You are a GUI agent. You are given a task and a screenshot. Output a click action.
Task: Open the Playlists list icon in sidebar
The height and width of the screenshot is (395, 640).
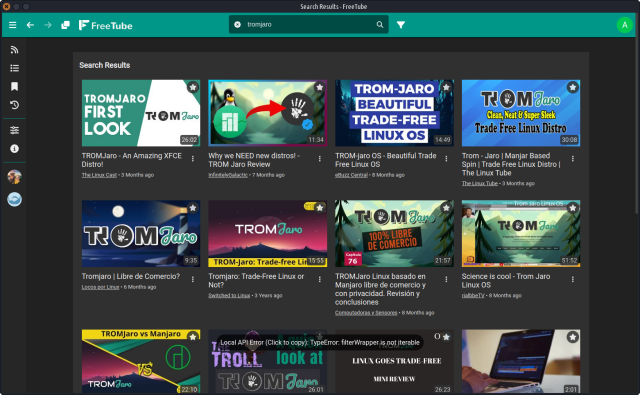[14, 68]
